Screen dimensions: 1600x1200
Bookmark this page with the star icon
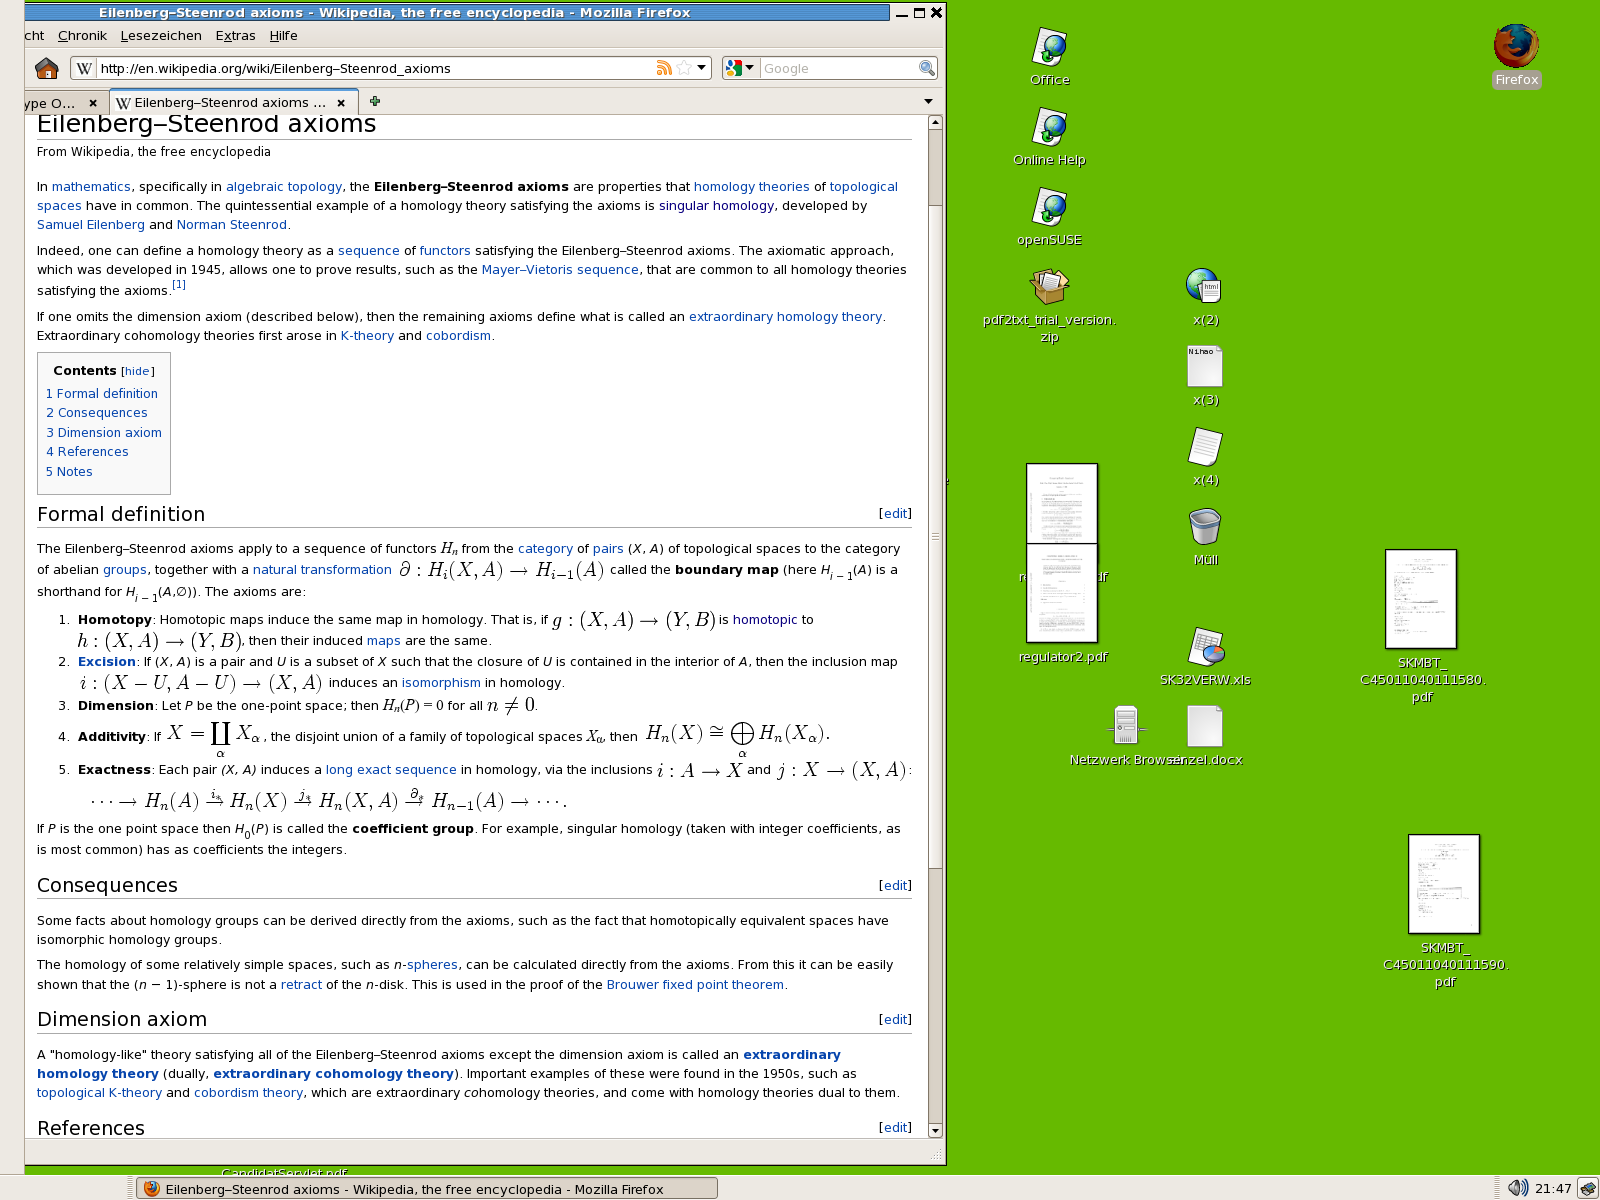(x=684, y=68)
